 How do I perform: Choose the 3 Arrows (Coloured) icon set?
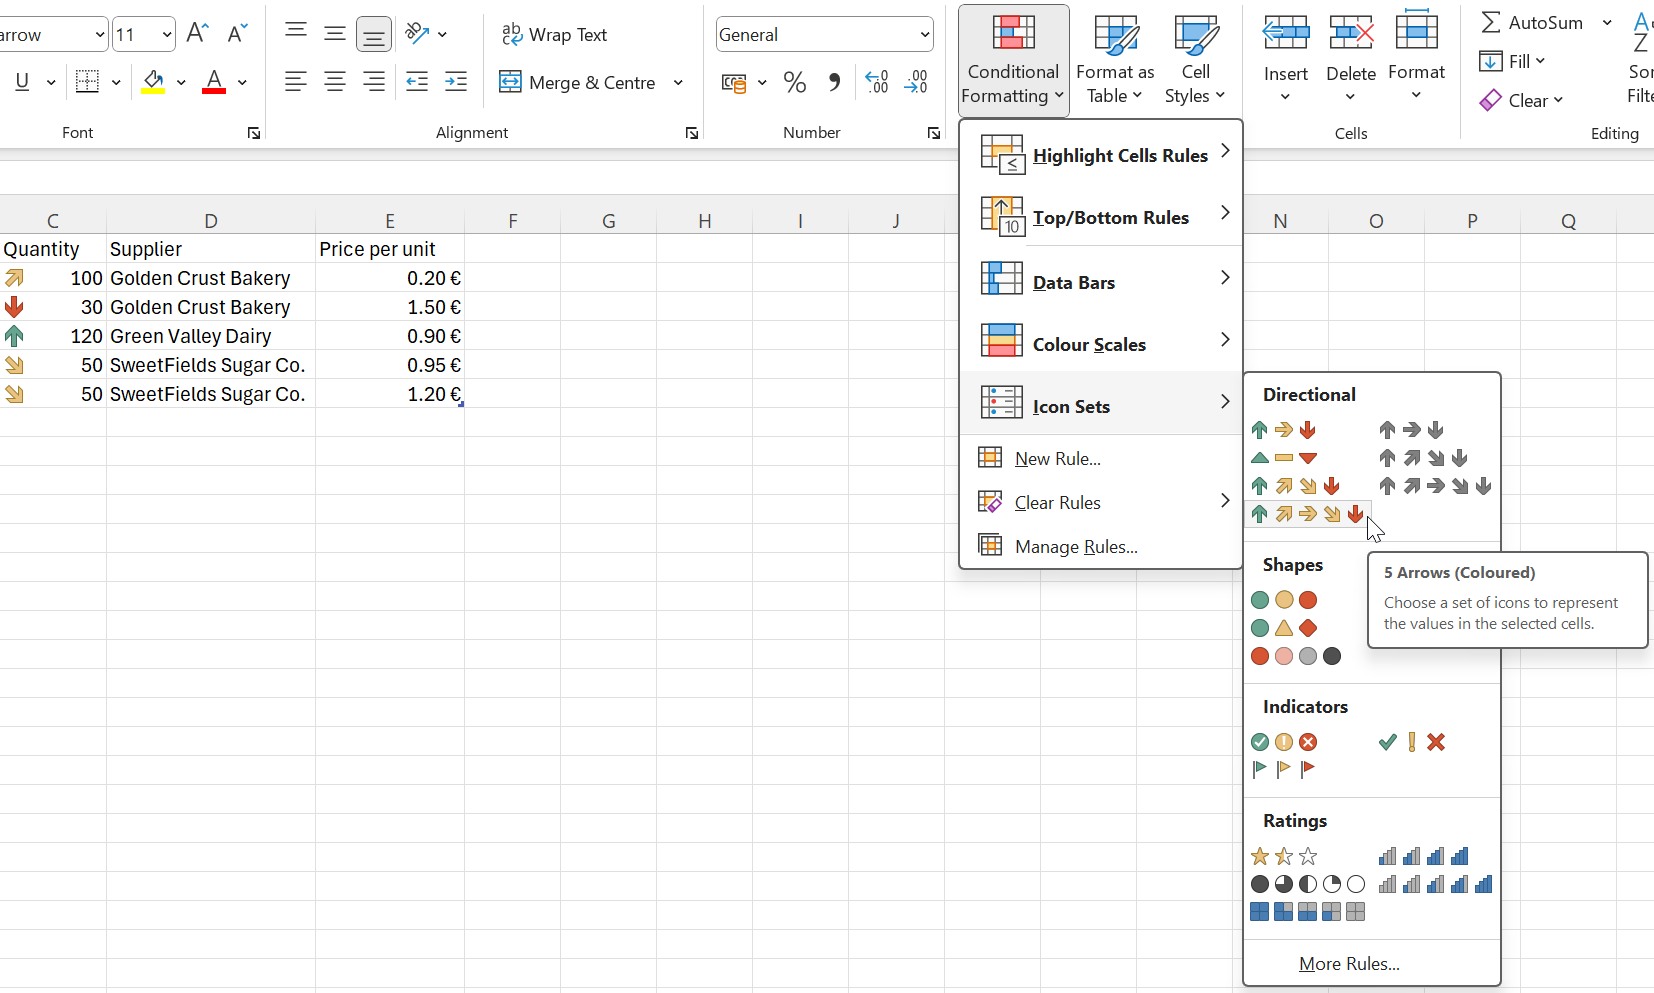(1283, 430)
